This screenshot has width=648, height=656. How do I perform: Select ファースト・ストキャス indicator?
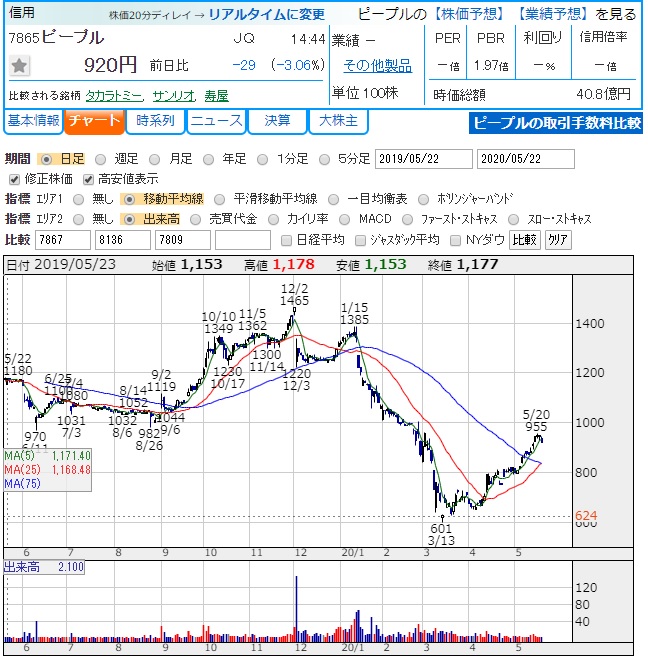pyautogui.click(x=407, y=220)
